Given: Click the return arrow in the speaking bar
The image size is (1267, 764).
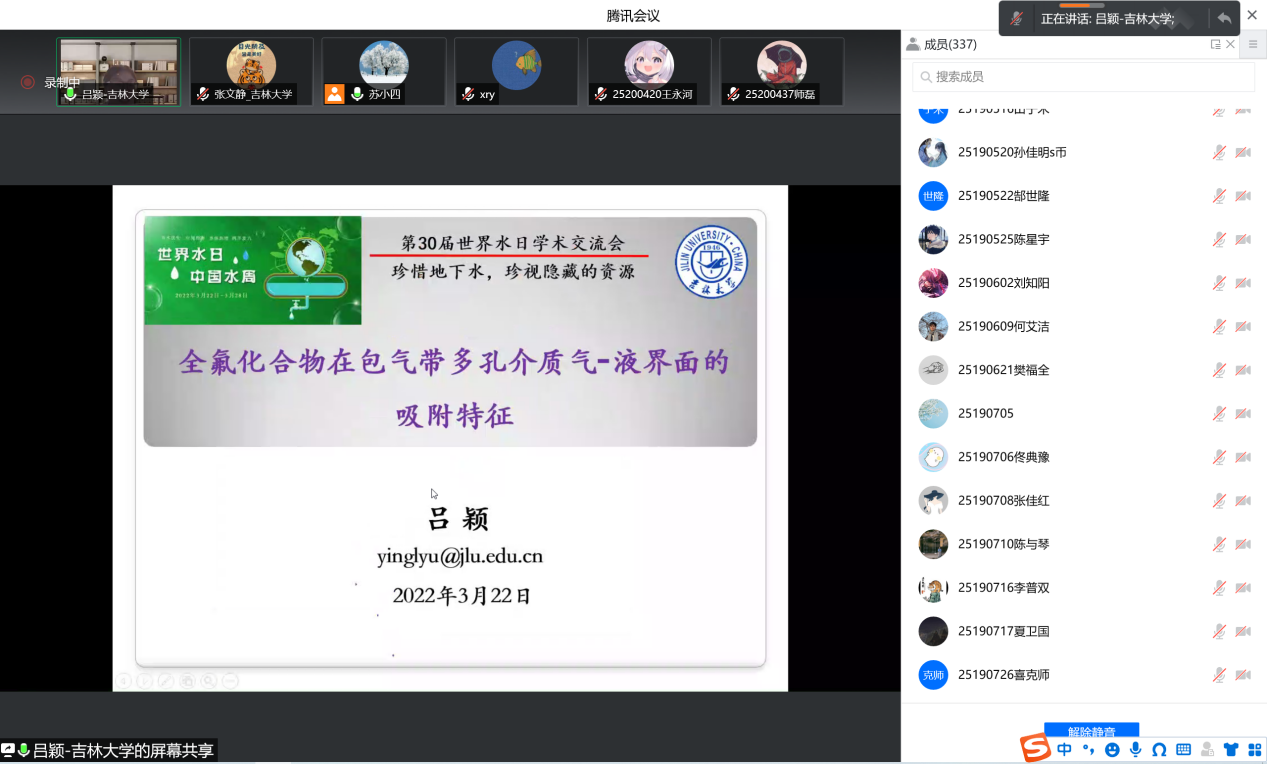Looking at the screenshot, I should 1224,19.
